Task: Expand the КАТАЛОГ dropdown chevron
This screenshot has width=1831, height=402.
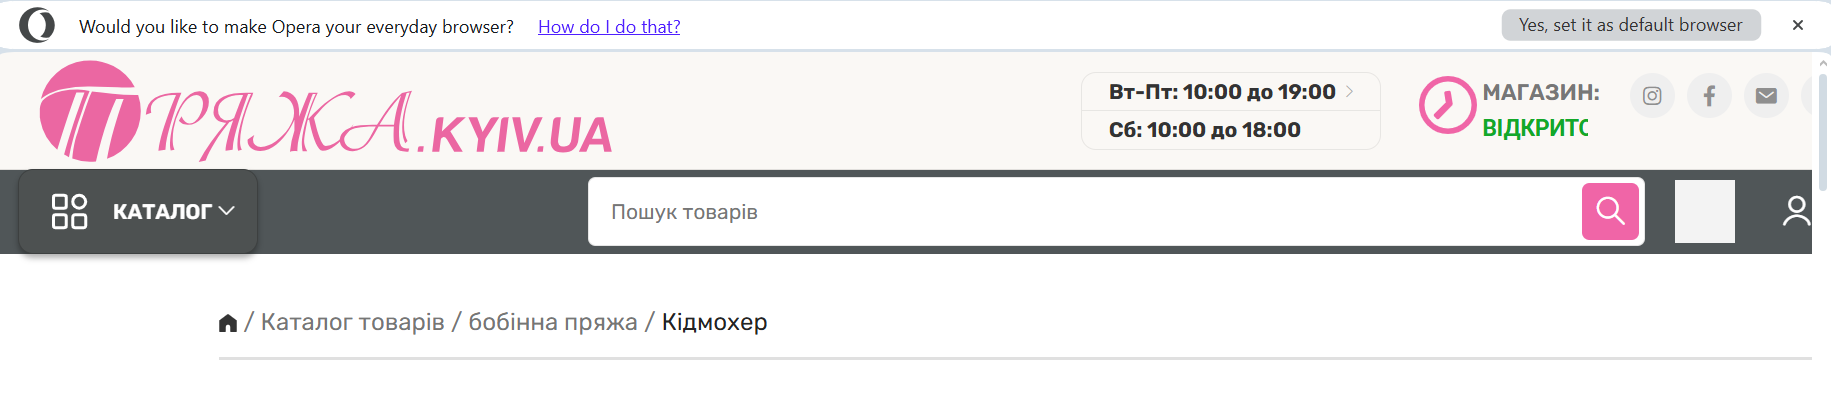Action: (226, 211)
